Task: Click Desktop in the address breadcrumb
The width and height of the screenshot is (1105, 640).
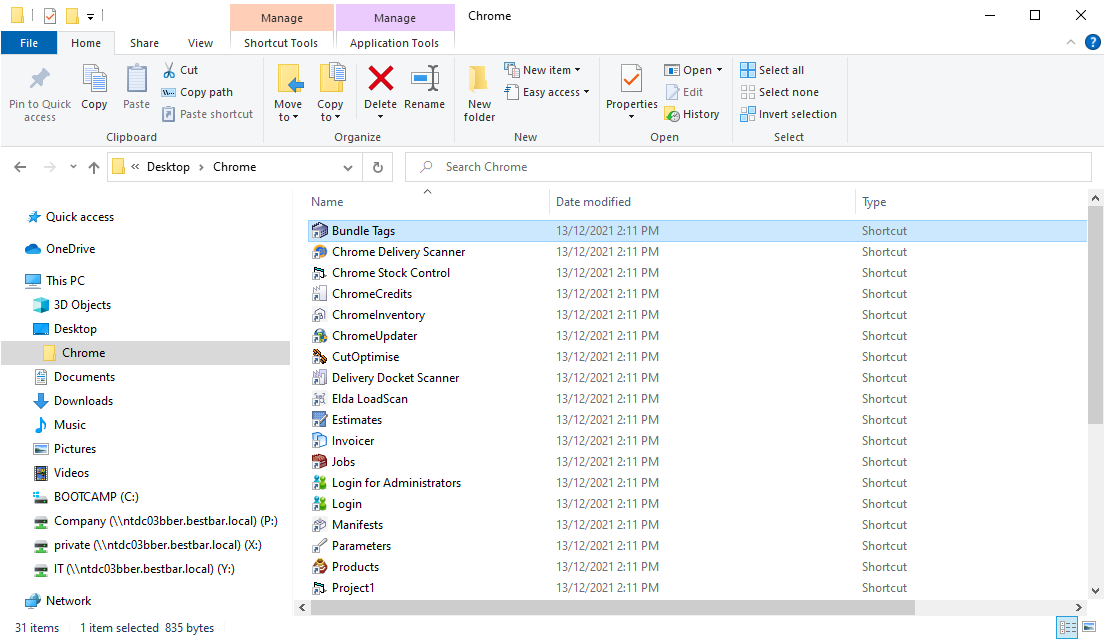Action: click(168, 167)
